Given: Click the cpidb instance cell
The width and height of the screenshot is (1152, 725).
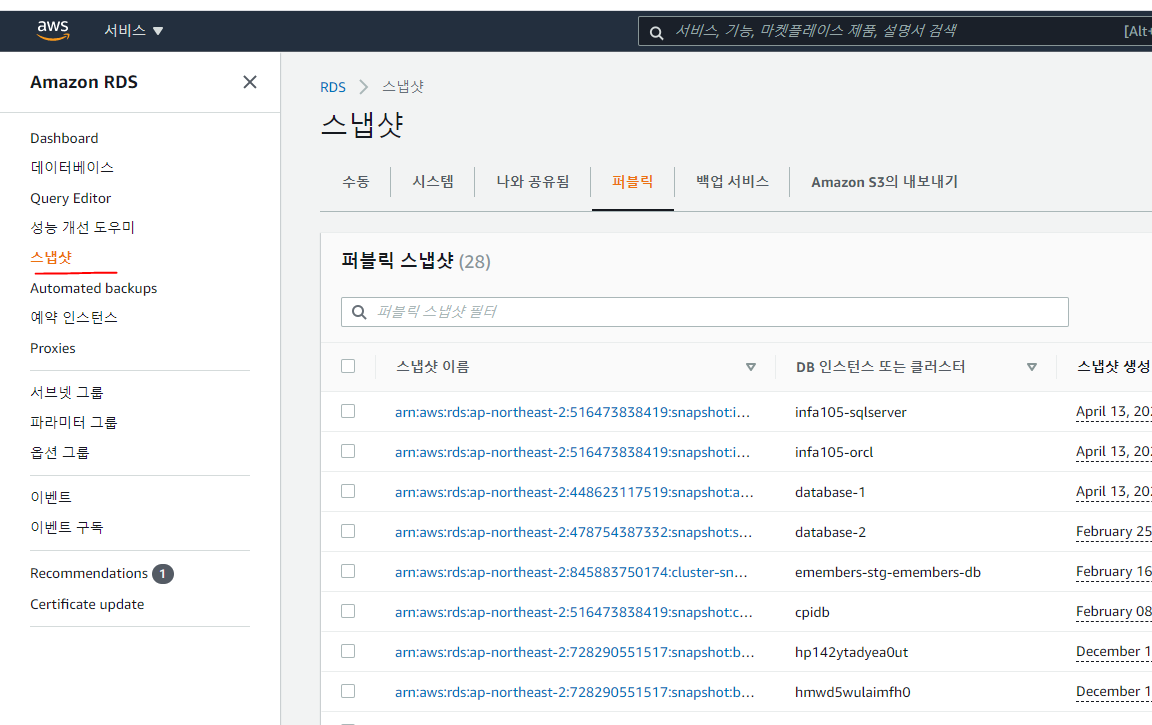Looking at the screenshot, I should pyautogui.click(x=812, y=612).
